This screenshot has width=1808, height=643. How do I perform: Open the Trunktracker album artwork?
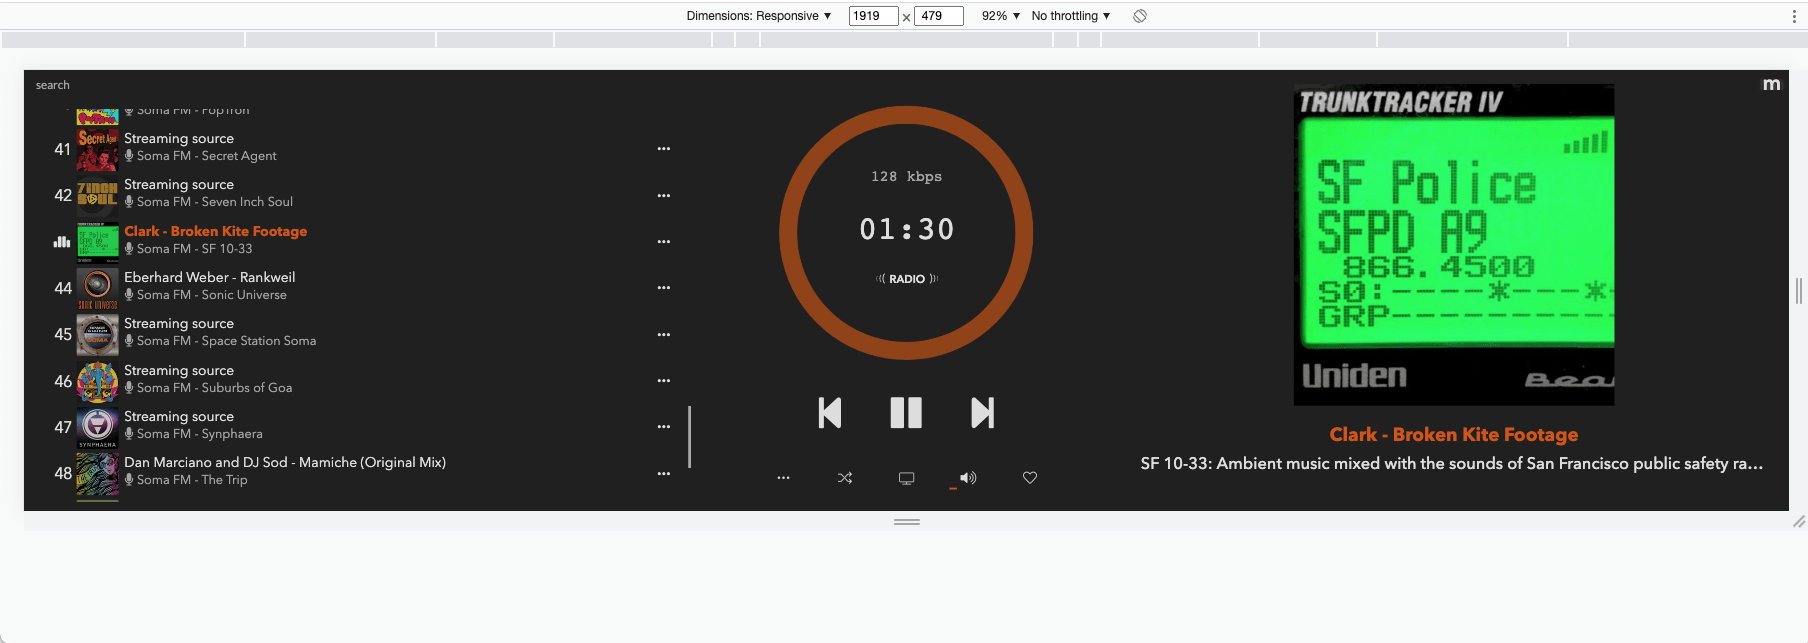pos(1454,245)
